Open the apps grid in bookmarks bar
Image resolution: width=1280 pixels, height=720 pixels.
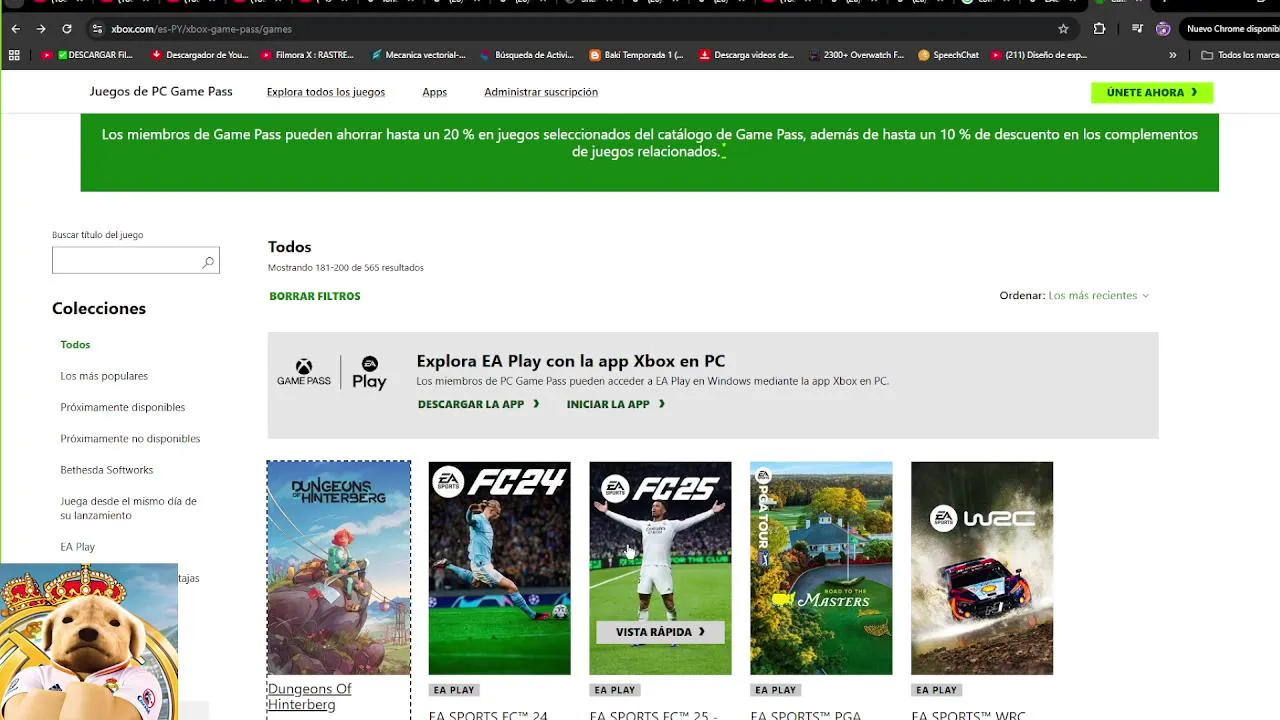point(14,55)
